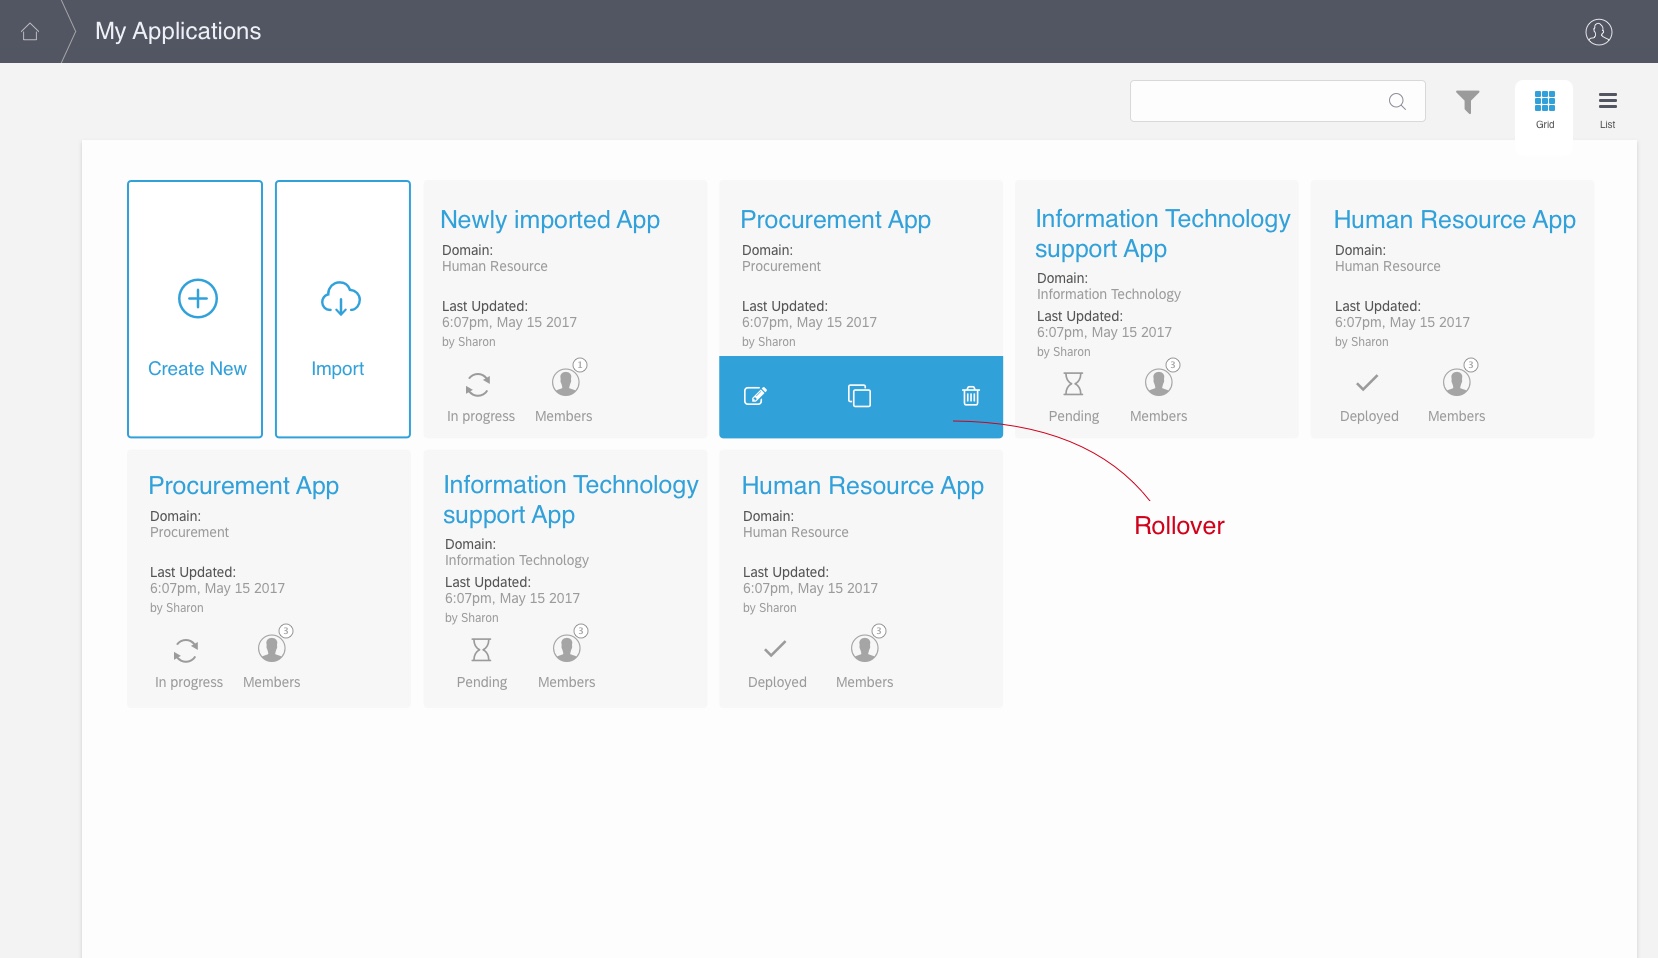
Task: Switch to Grid view
Action: coord(1545,109)
